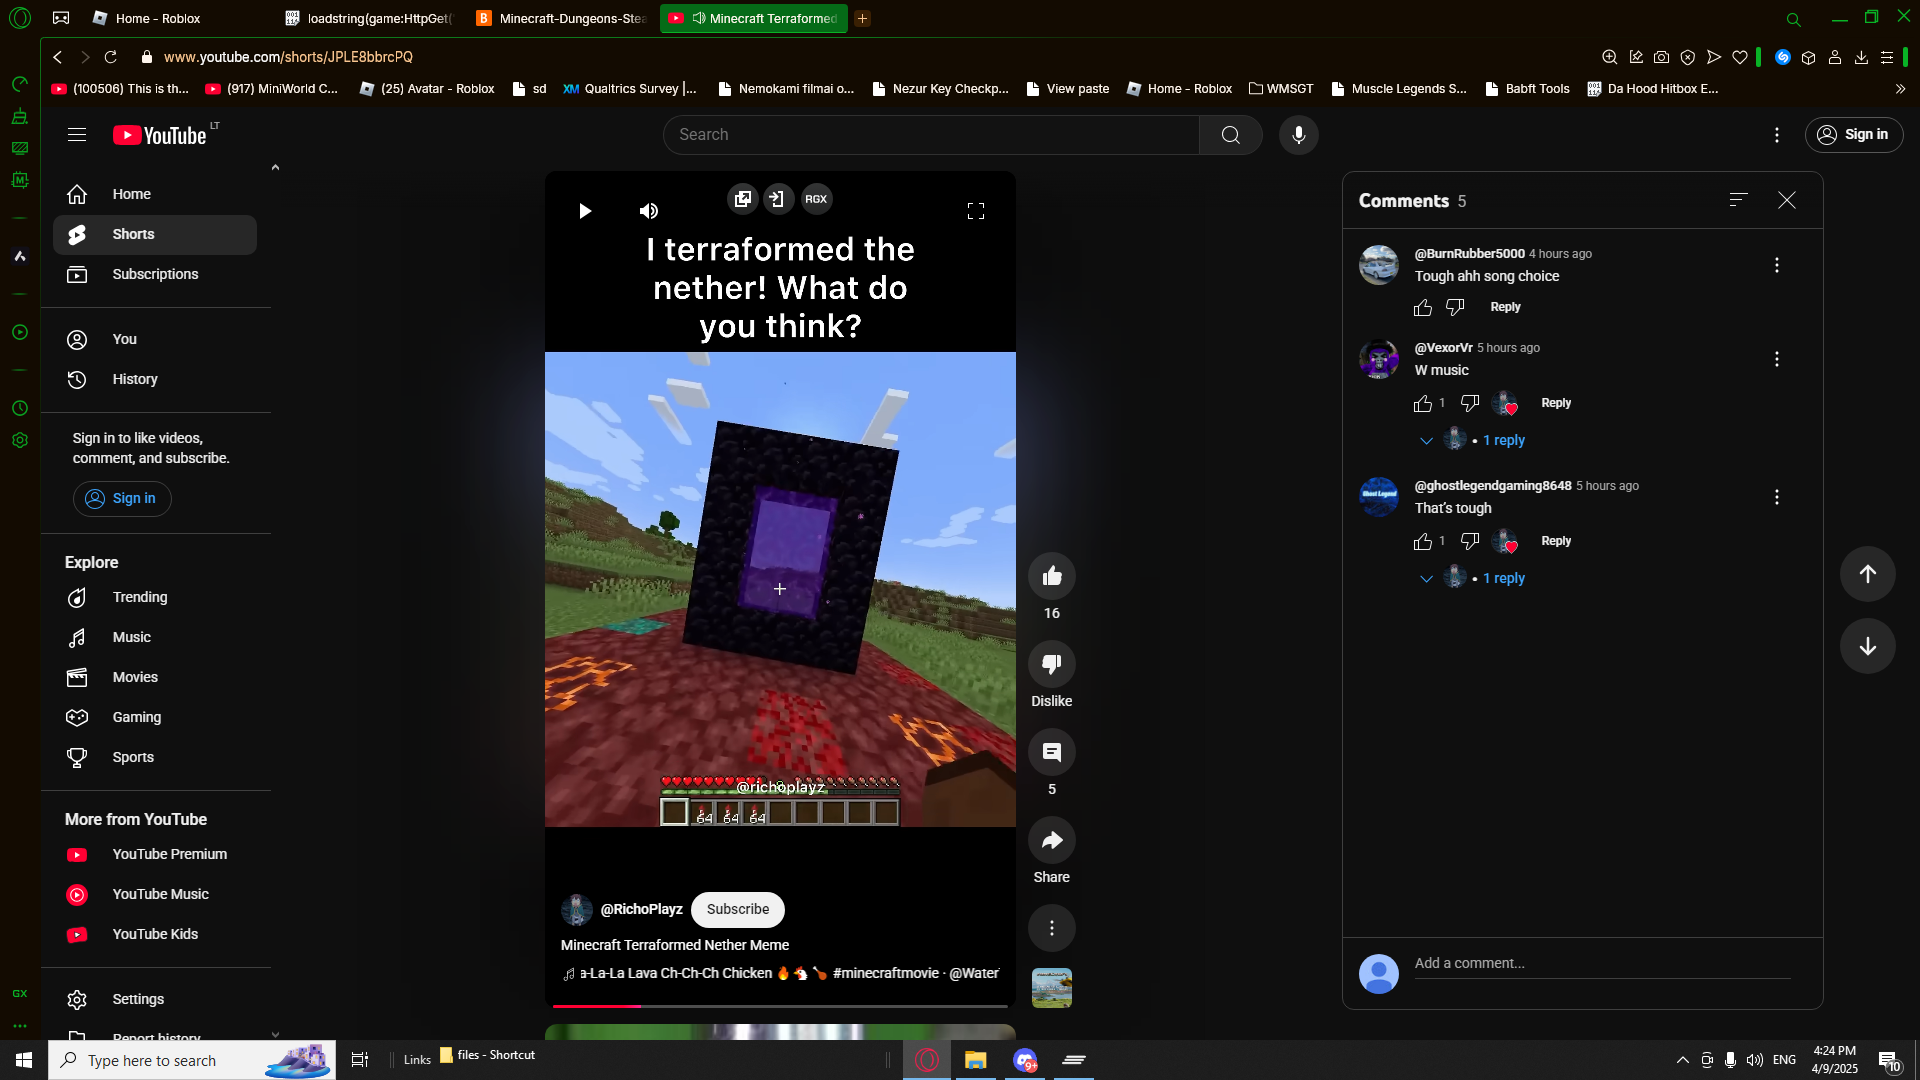
Task: Reply to @ghostlegendgaming8648's comment
Action: (x=1556, y=541)
